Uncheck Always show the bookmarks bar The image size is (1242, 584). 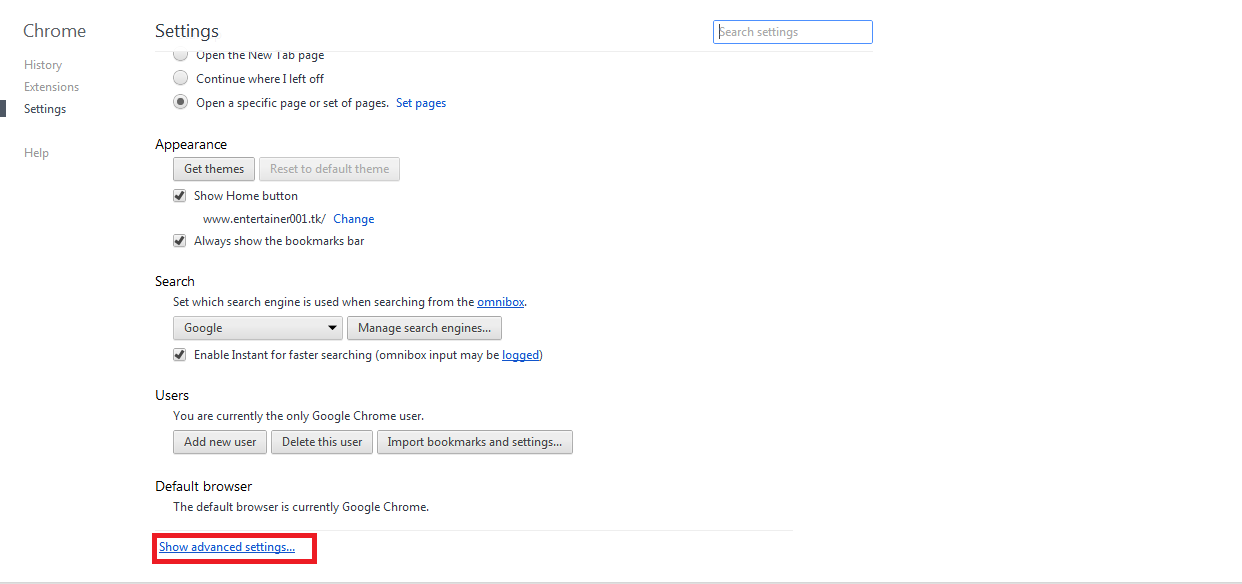pos(180,241)
